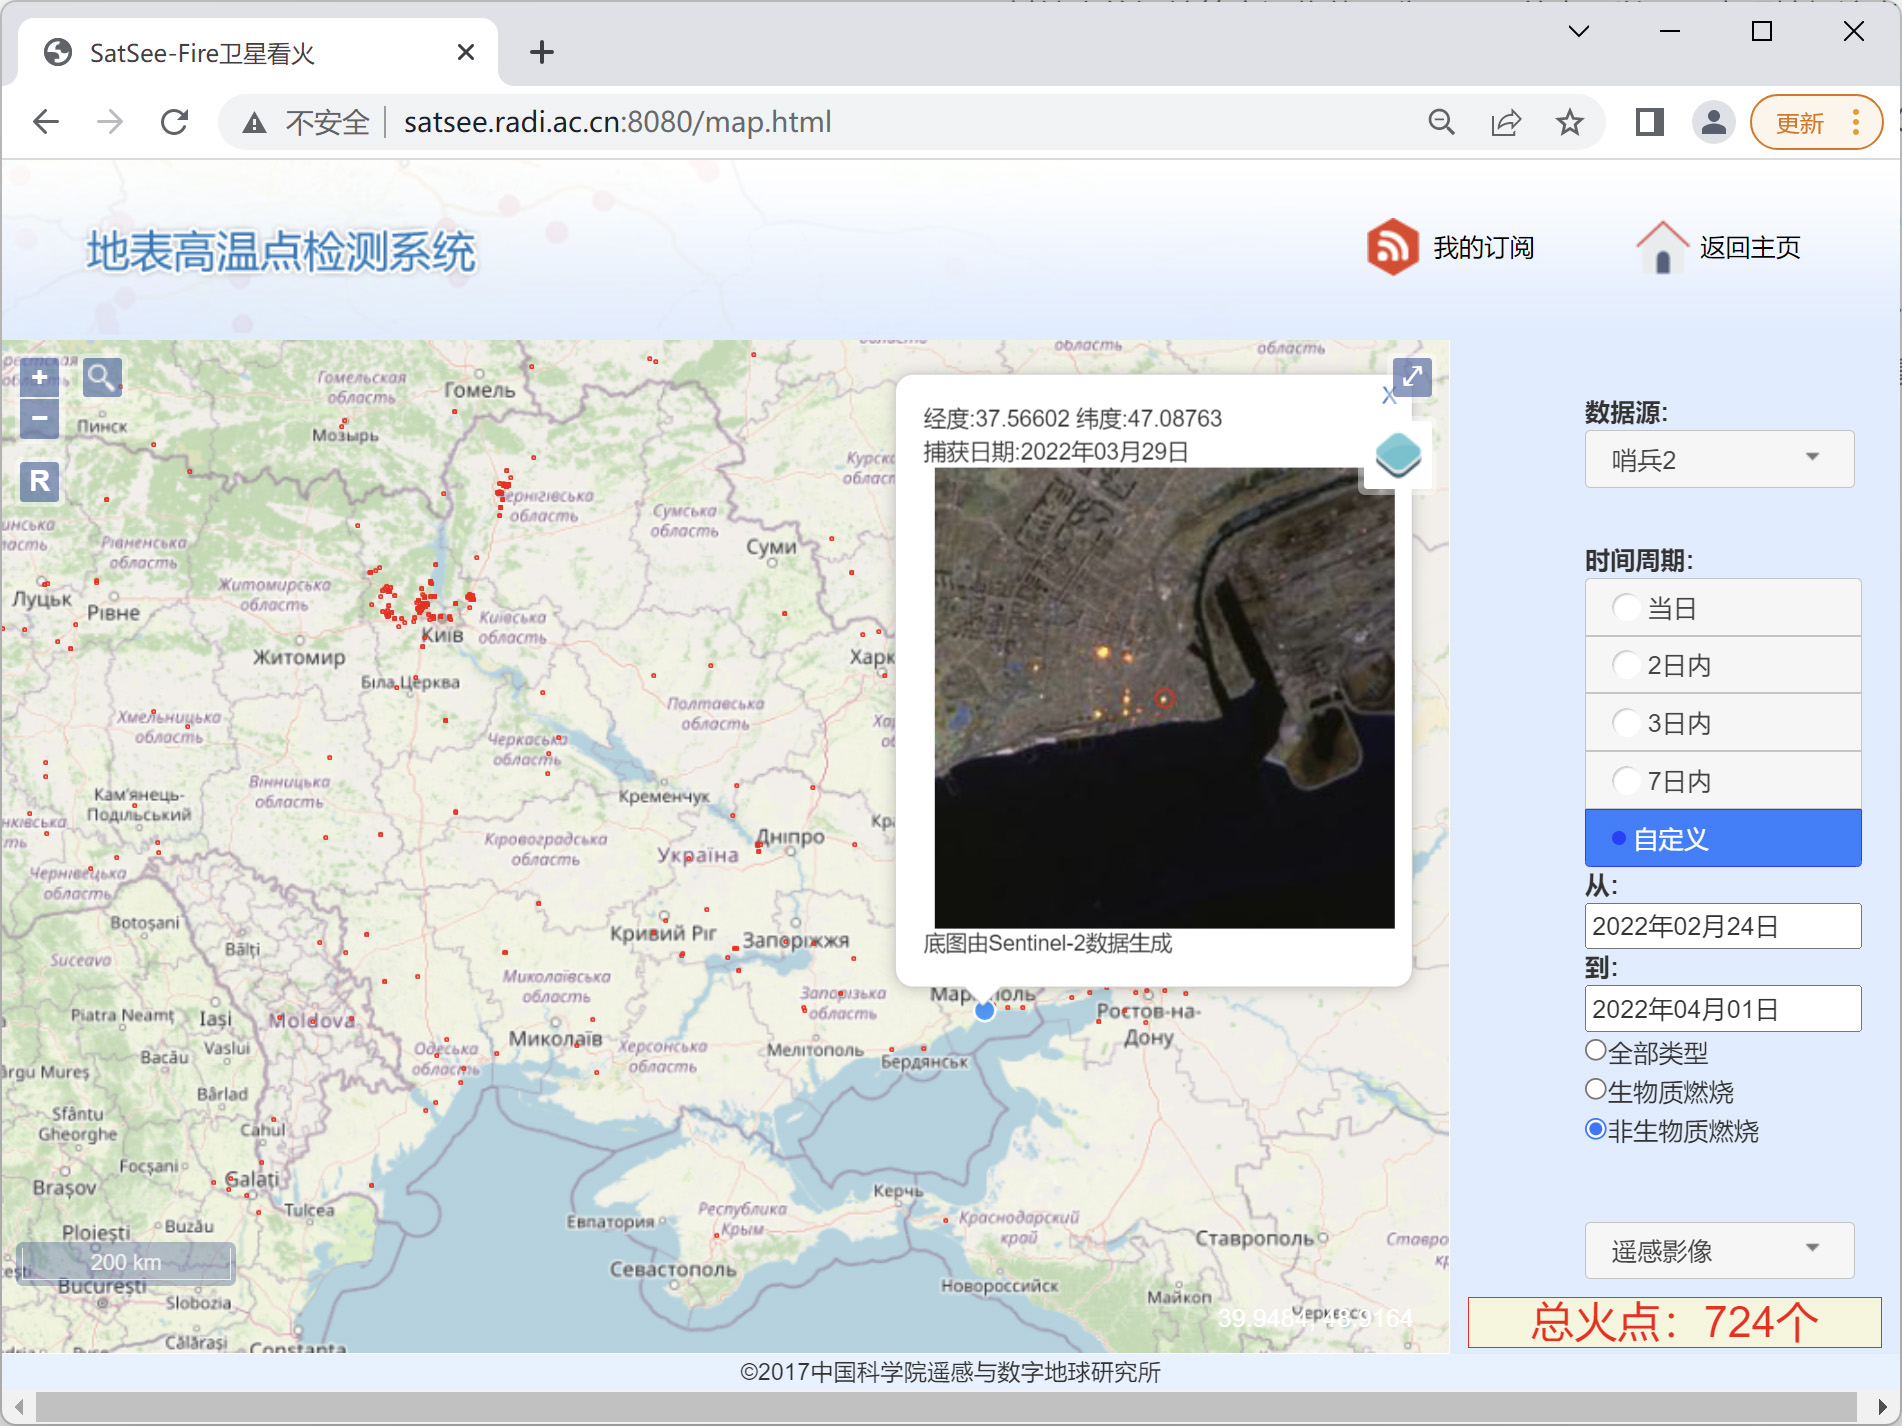Open the 哨兵2 data source dropdown
Image resolution: width=1902 pixels, height=1426 pixels.
pyautogui.click(x=1719, y=459)
